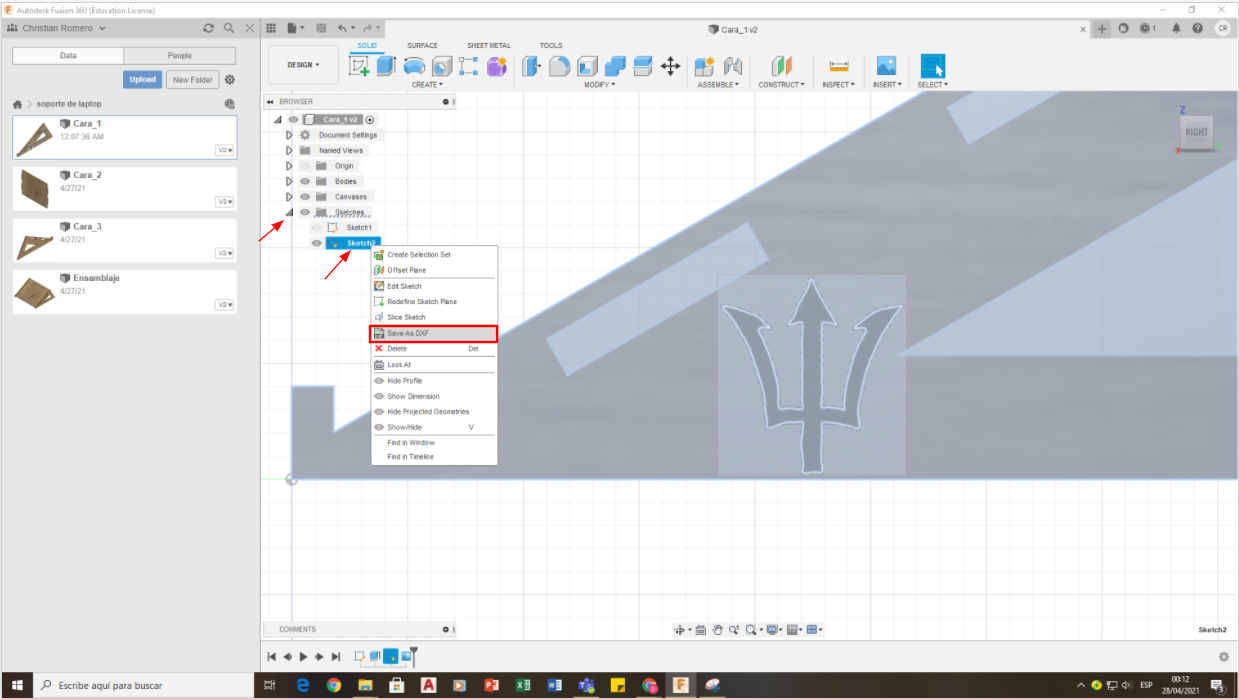Expand the Canvases node

pyautogui.click(x=289, y=197)
